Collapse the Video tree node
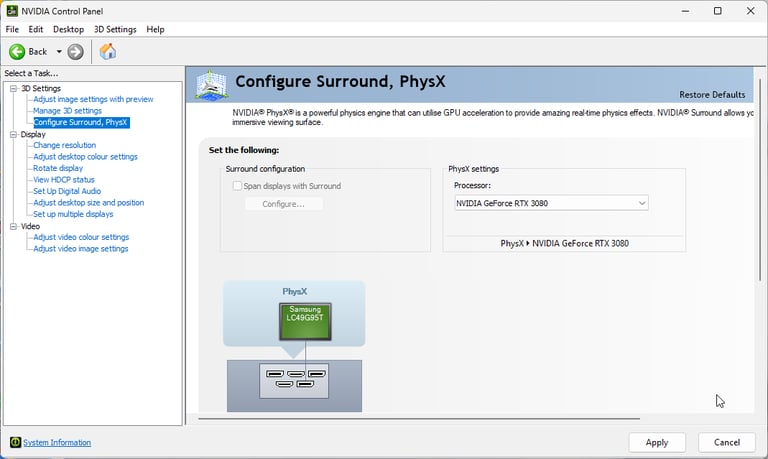The image size is (768, 459). click(14, 226)
